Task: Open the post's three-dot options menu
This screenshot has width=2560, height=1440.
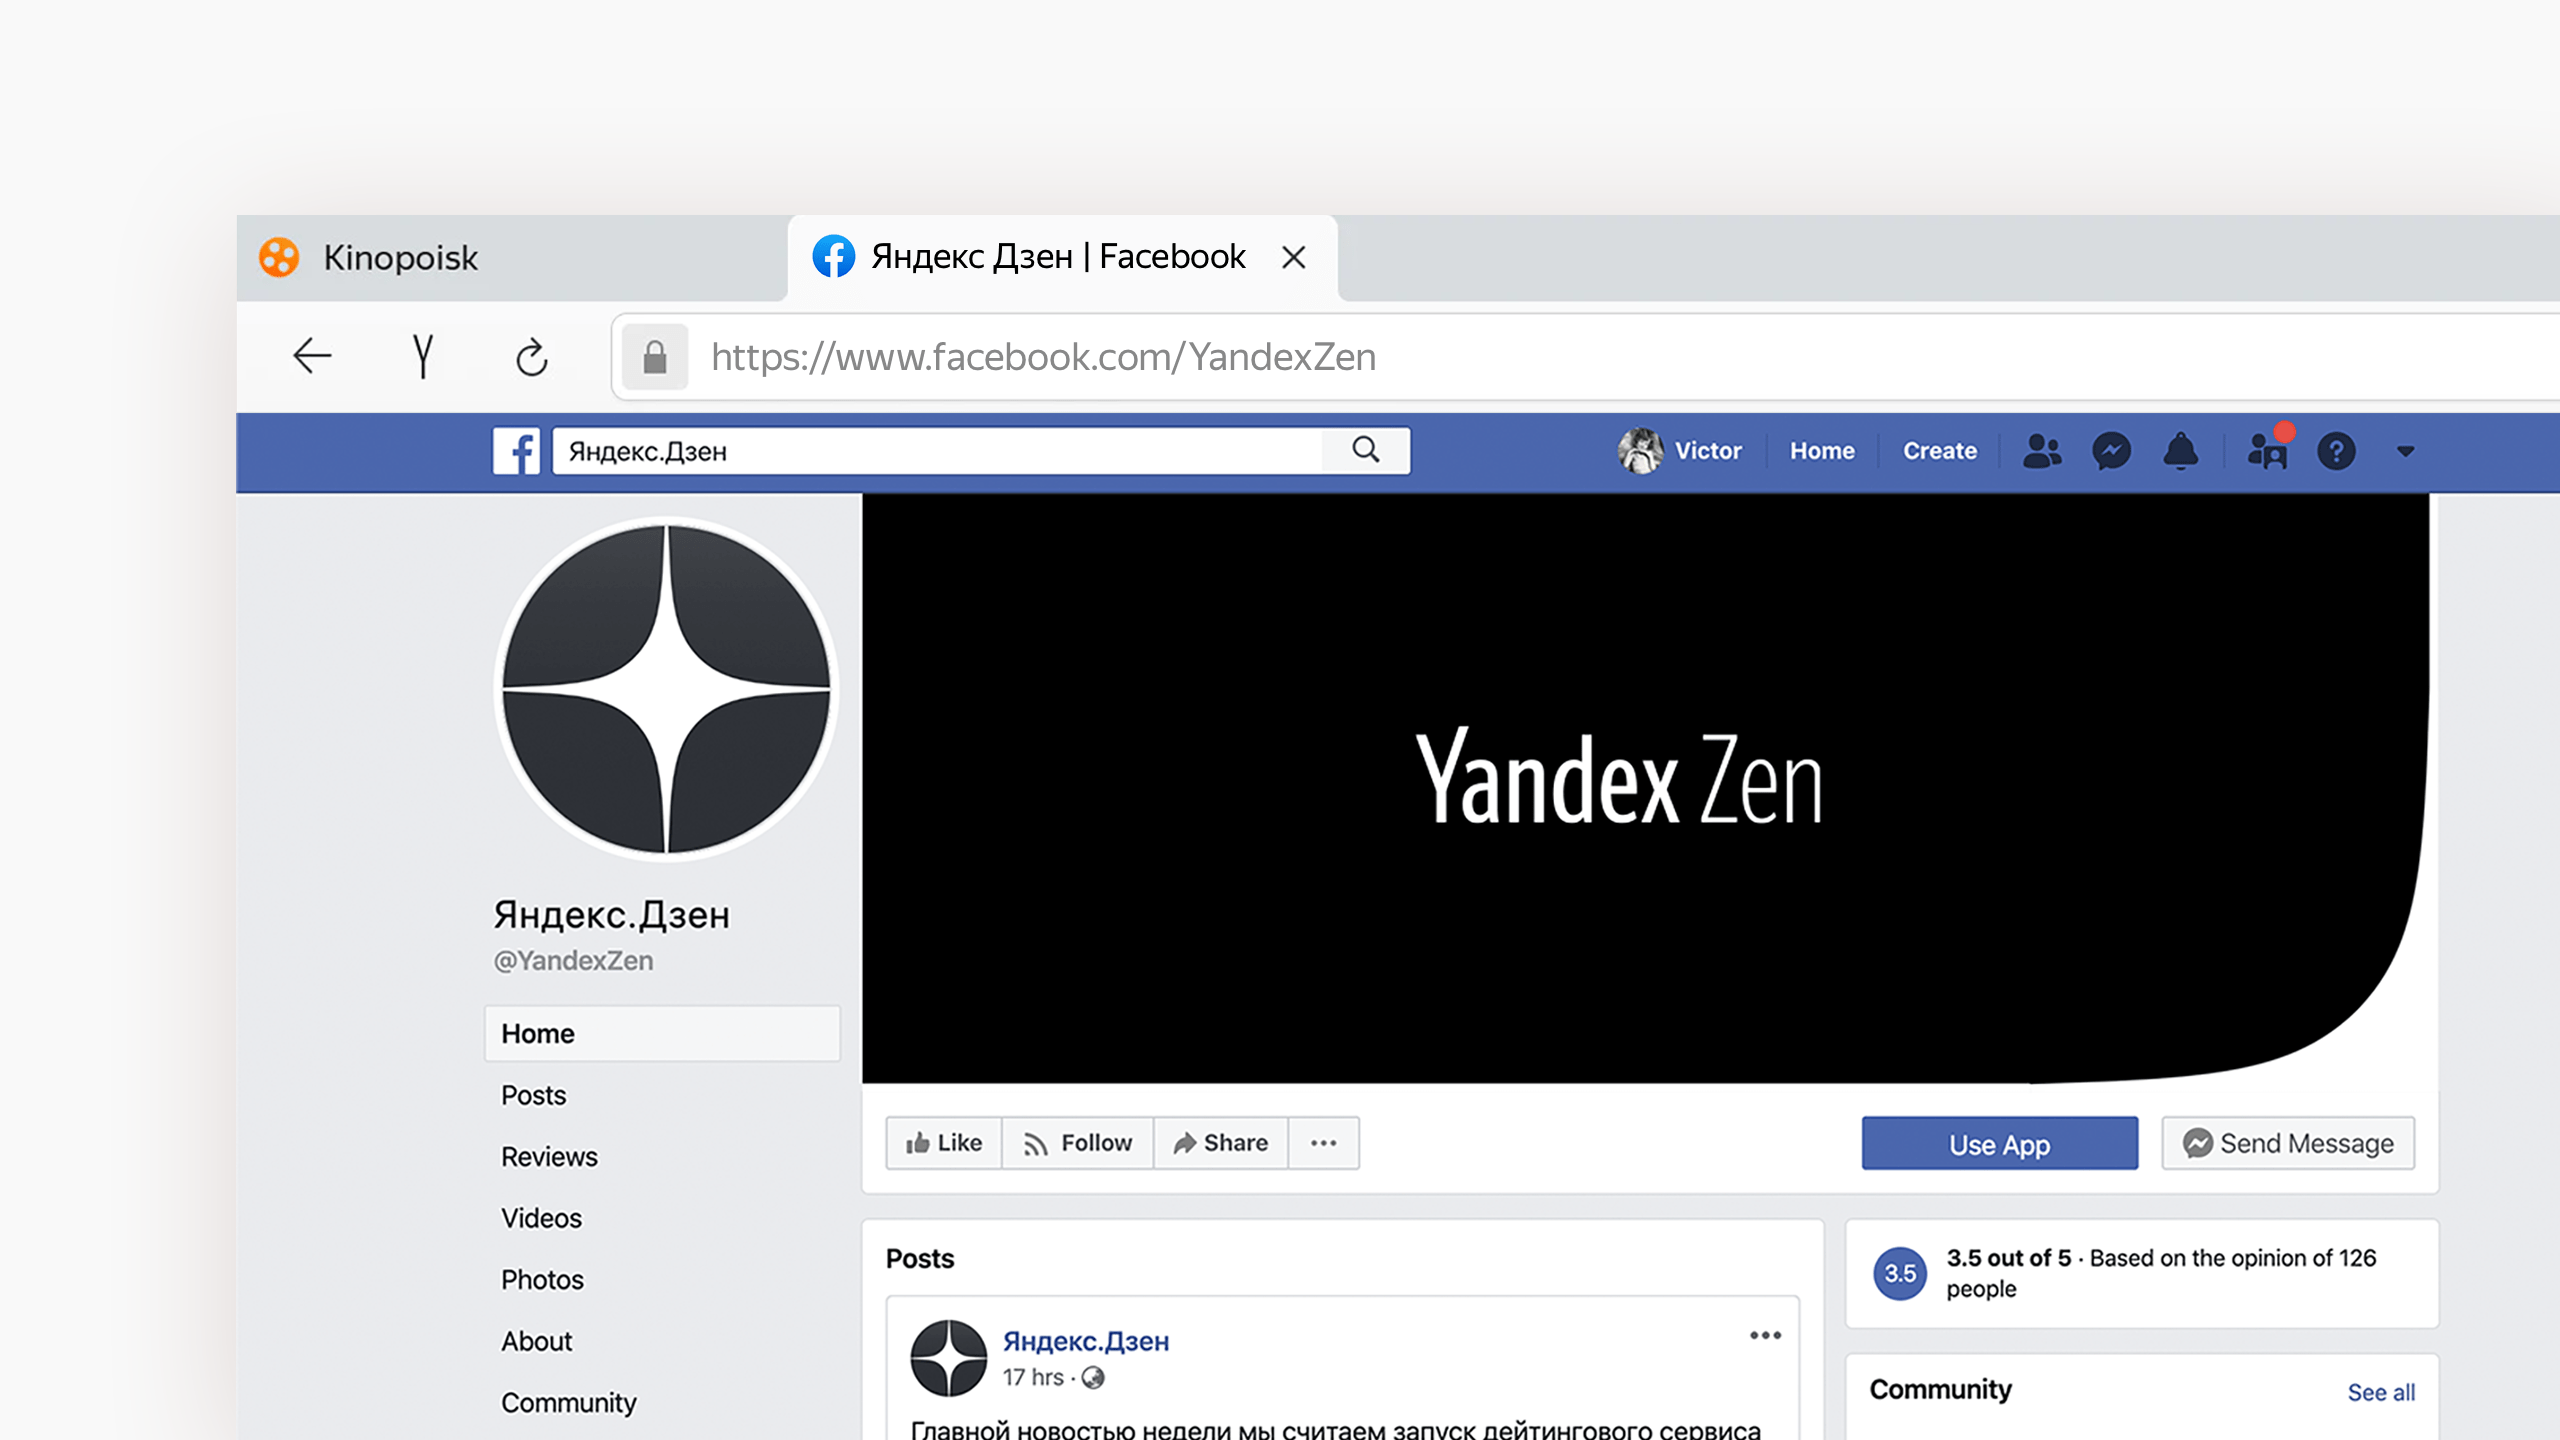Action: click(1765, 1335)
